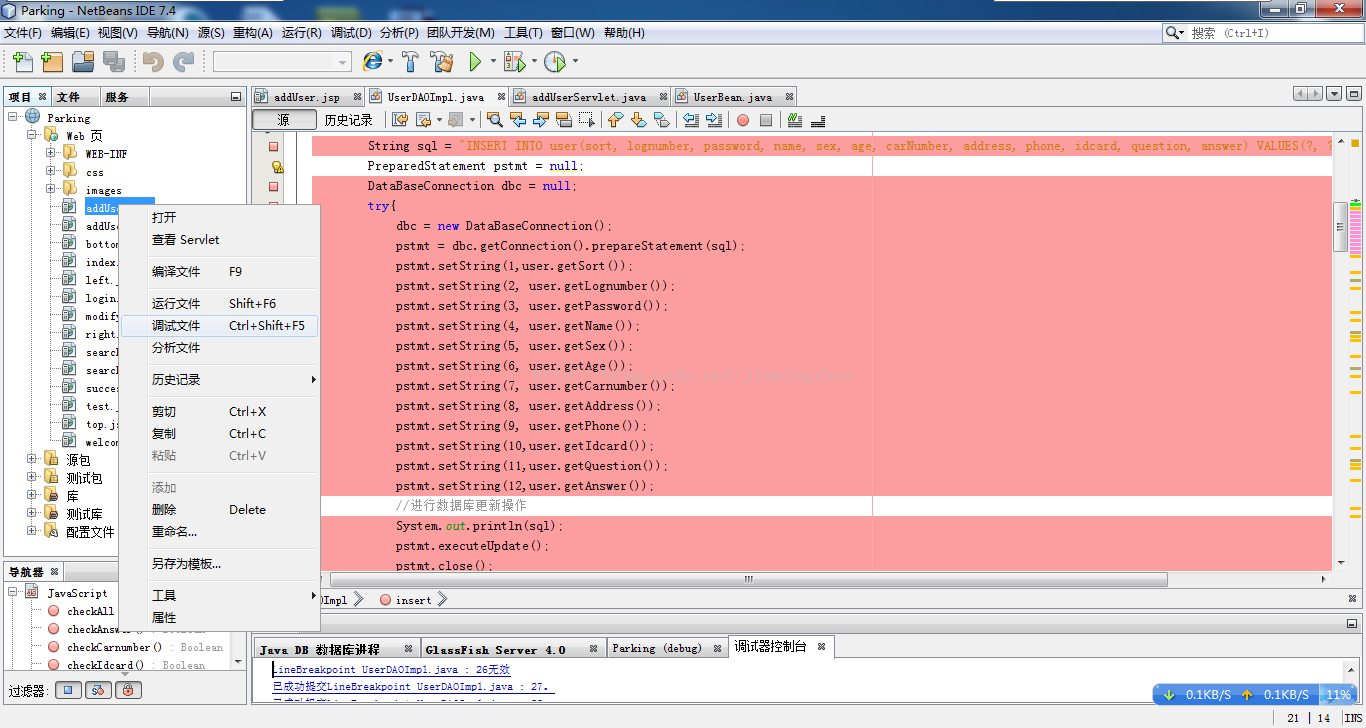The height and width of the screenshot is (728, 1366).
Task: Open the project configuration combo box
Action: (x=282, y=62)
